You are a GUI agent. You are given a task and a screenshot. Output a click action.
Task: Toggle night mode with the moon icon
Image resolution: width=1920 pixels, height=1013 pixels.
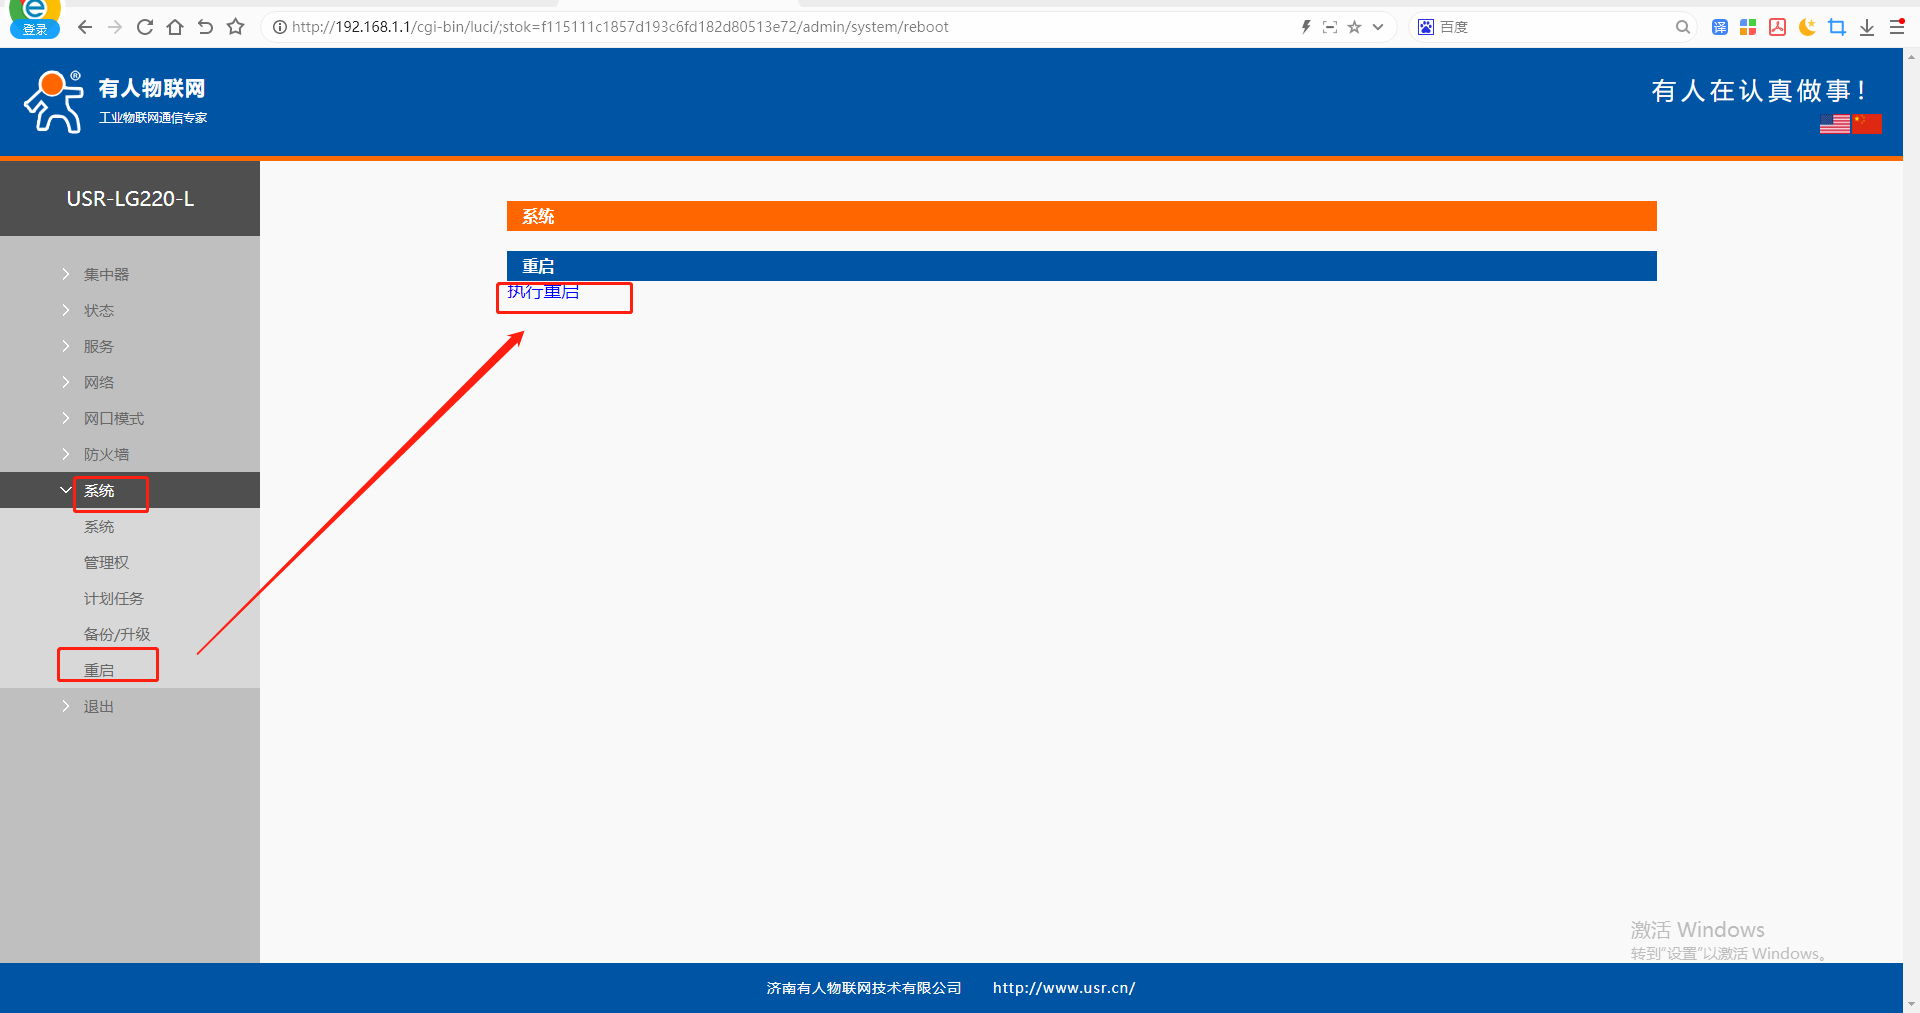click(x=1807, y=27)
